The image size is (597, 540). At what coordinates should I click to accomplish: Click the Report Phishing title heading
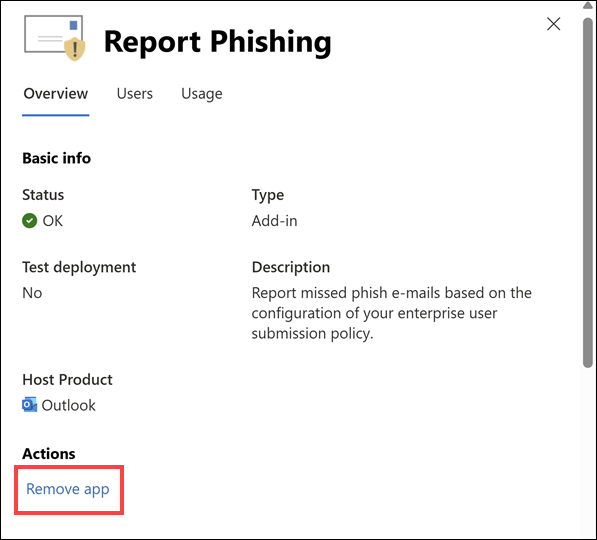[218, 42]
